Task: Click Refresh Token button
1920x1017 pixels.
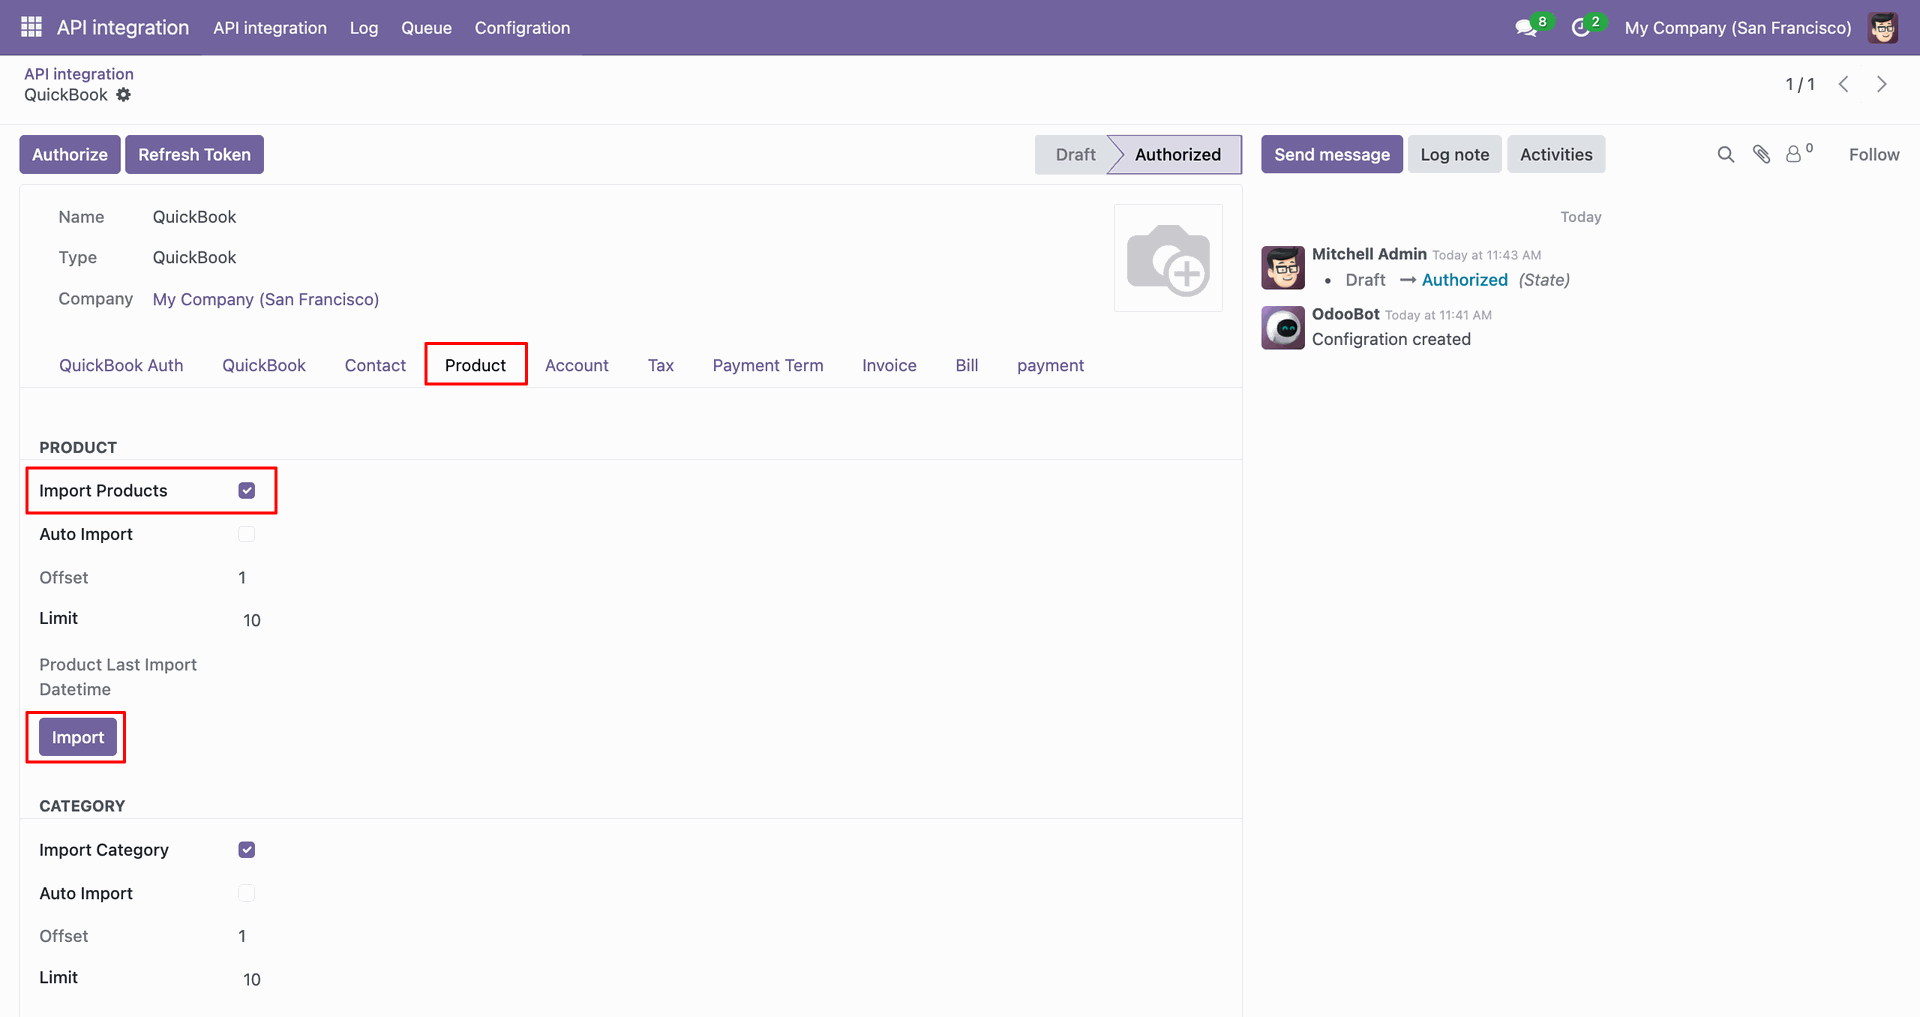Action: [x=195, y=154]
